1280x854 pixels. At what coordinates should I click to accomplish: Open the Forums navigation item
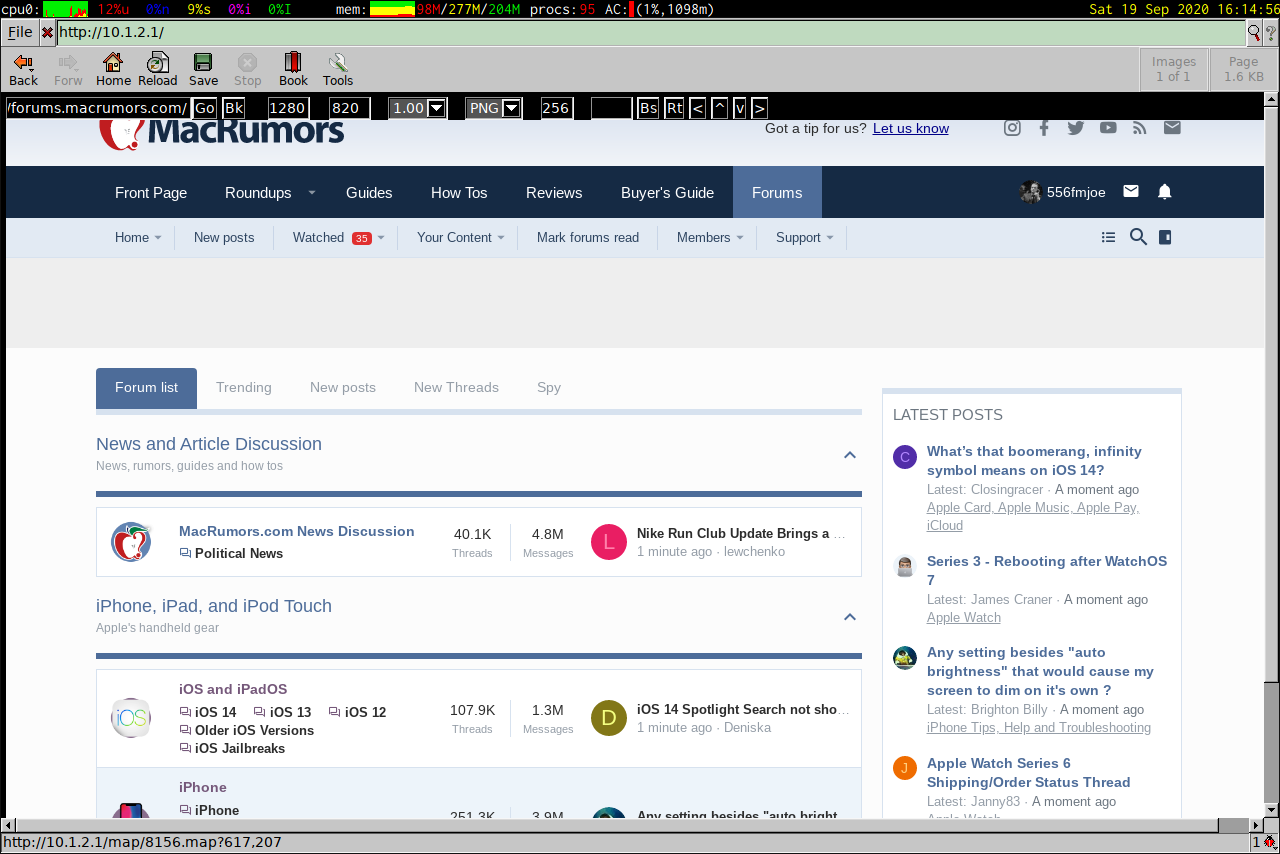pyautogui.click(x=777, y=192)
